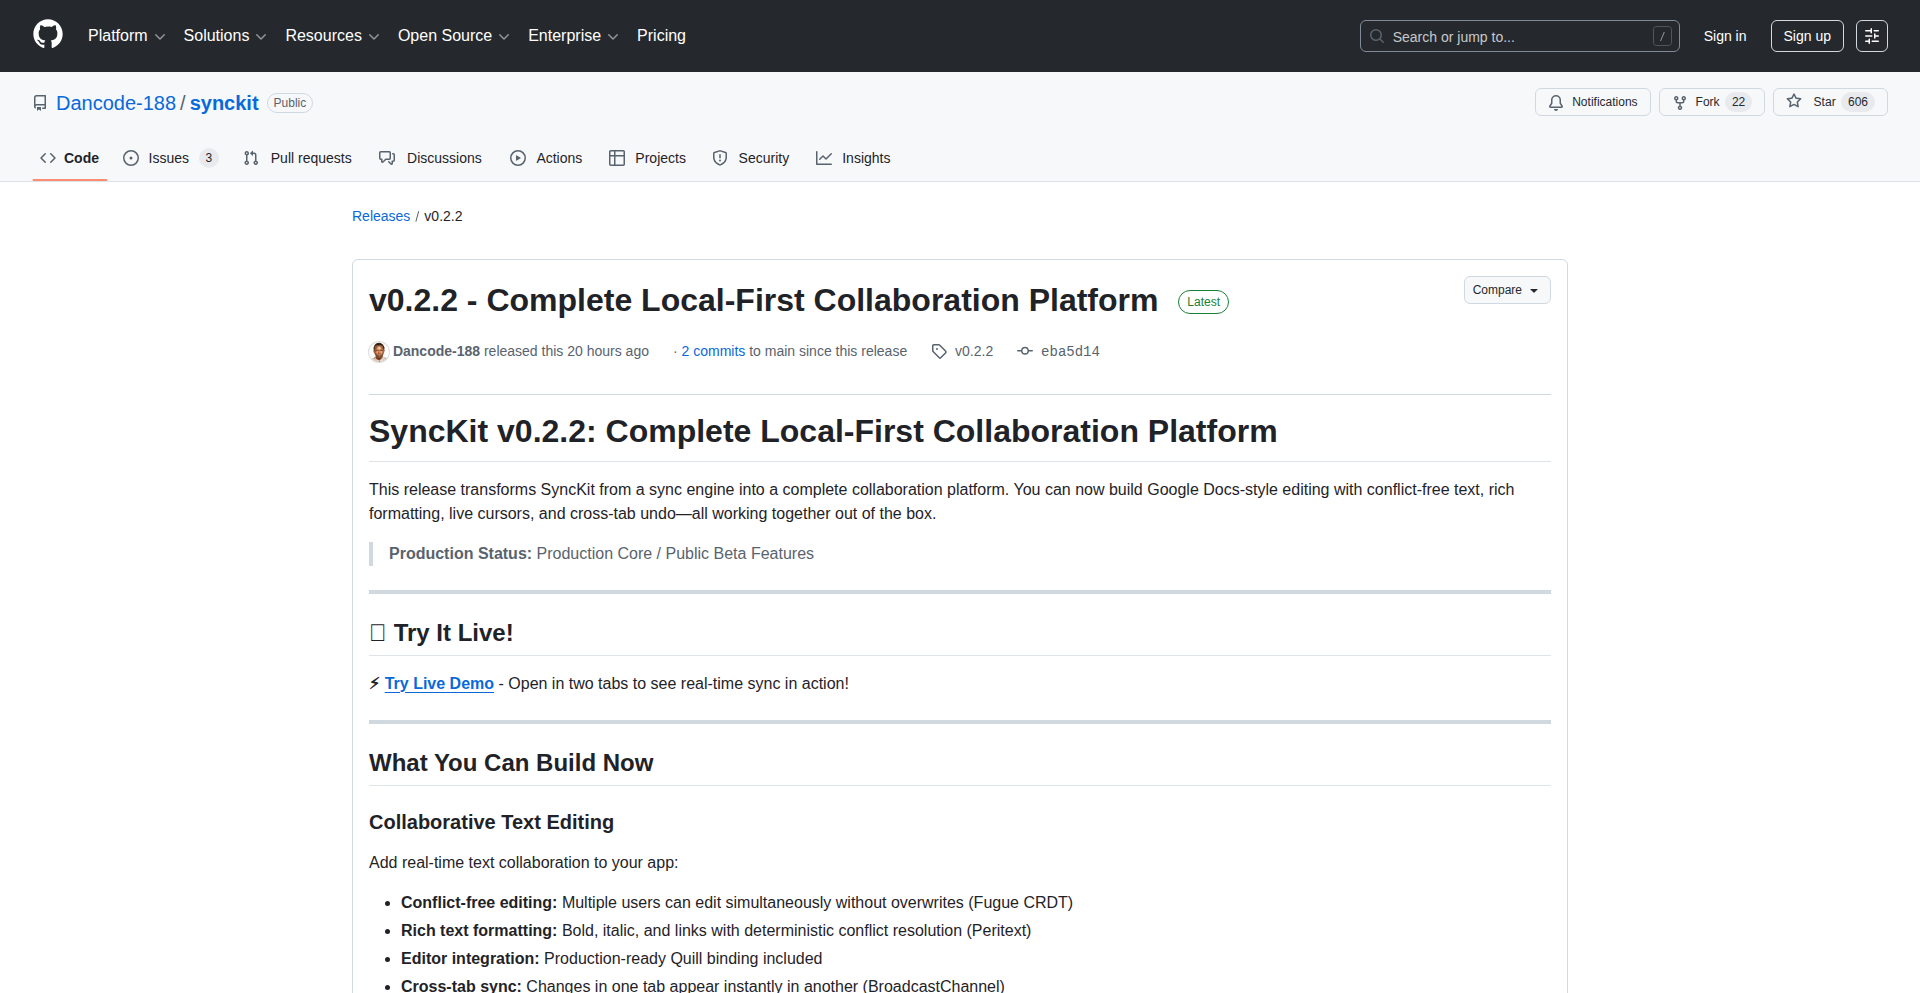Click the Sign up button

tap(1806, 35)
